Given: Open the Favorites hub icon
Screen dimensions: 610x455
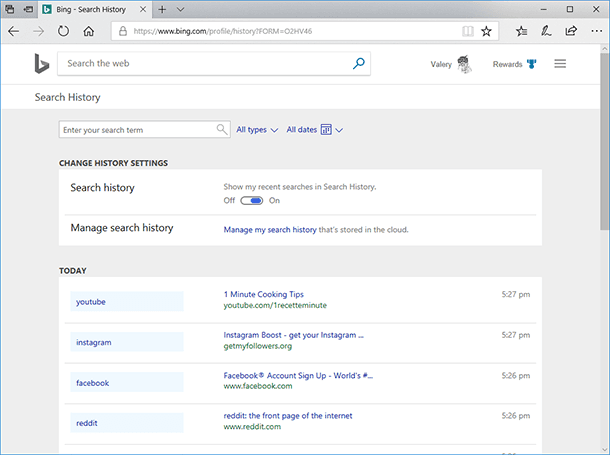Looking at the screenshot, I should pos(521,31).
